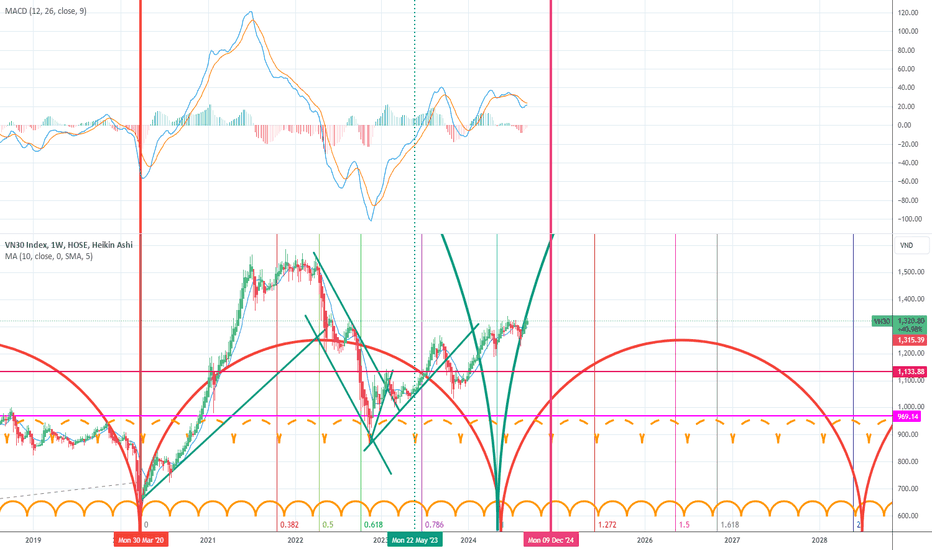Viewport: 932px width, 550px height.
Task: Click the MA (10, close, 0, SMA, 5) legend
Action: pyautogui.click(x=49, y=256)
